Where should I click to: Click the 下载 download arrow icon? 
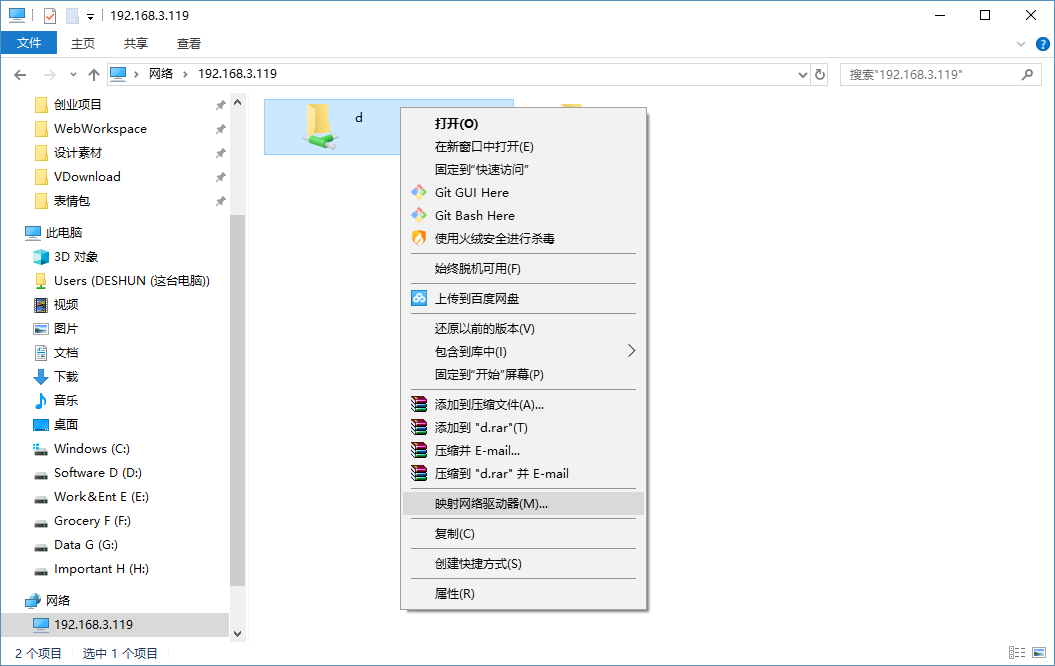click(x=41, y=377)
